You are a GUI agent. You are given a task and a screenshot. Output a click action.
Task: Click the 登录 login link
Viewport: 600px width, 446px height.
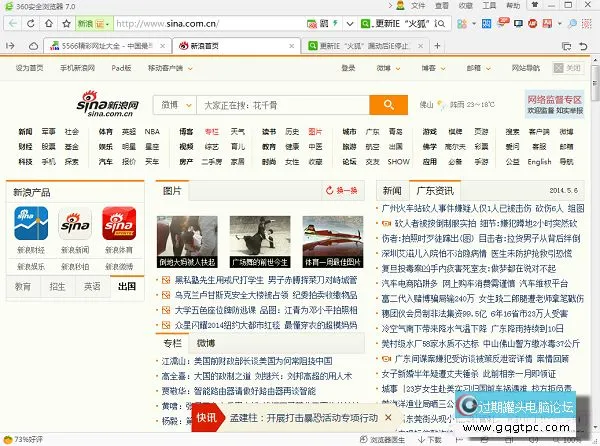click(348, 68)
